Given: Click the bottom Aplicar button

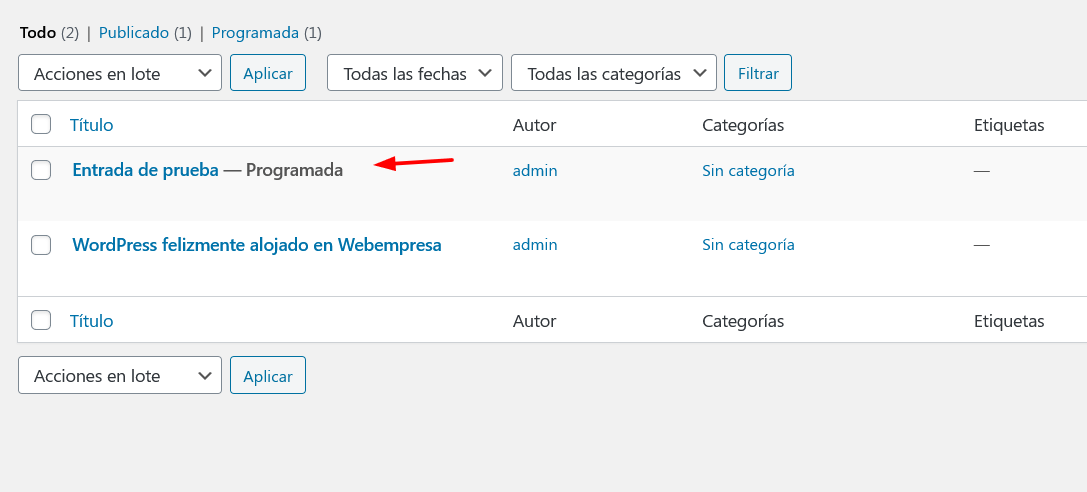Looking at the screenshot, I should [x=268, y=375].
